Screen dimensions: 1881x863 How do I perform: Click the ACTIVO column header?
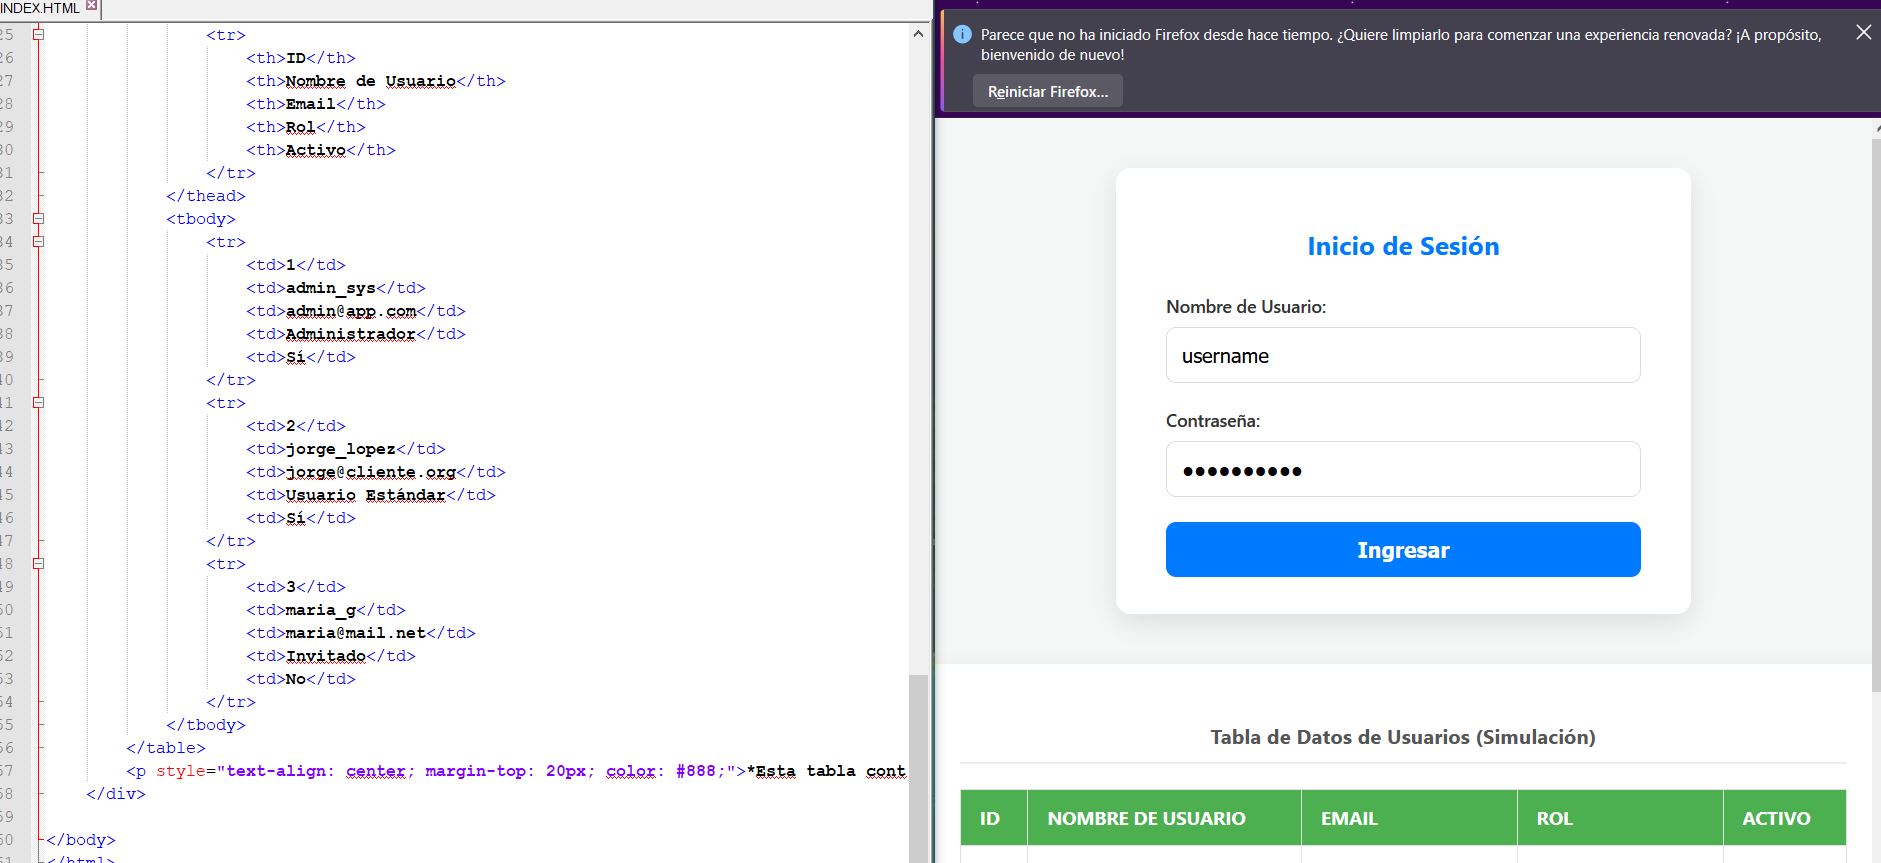pyautogui.click(x=1775, y=819)
